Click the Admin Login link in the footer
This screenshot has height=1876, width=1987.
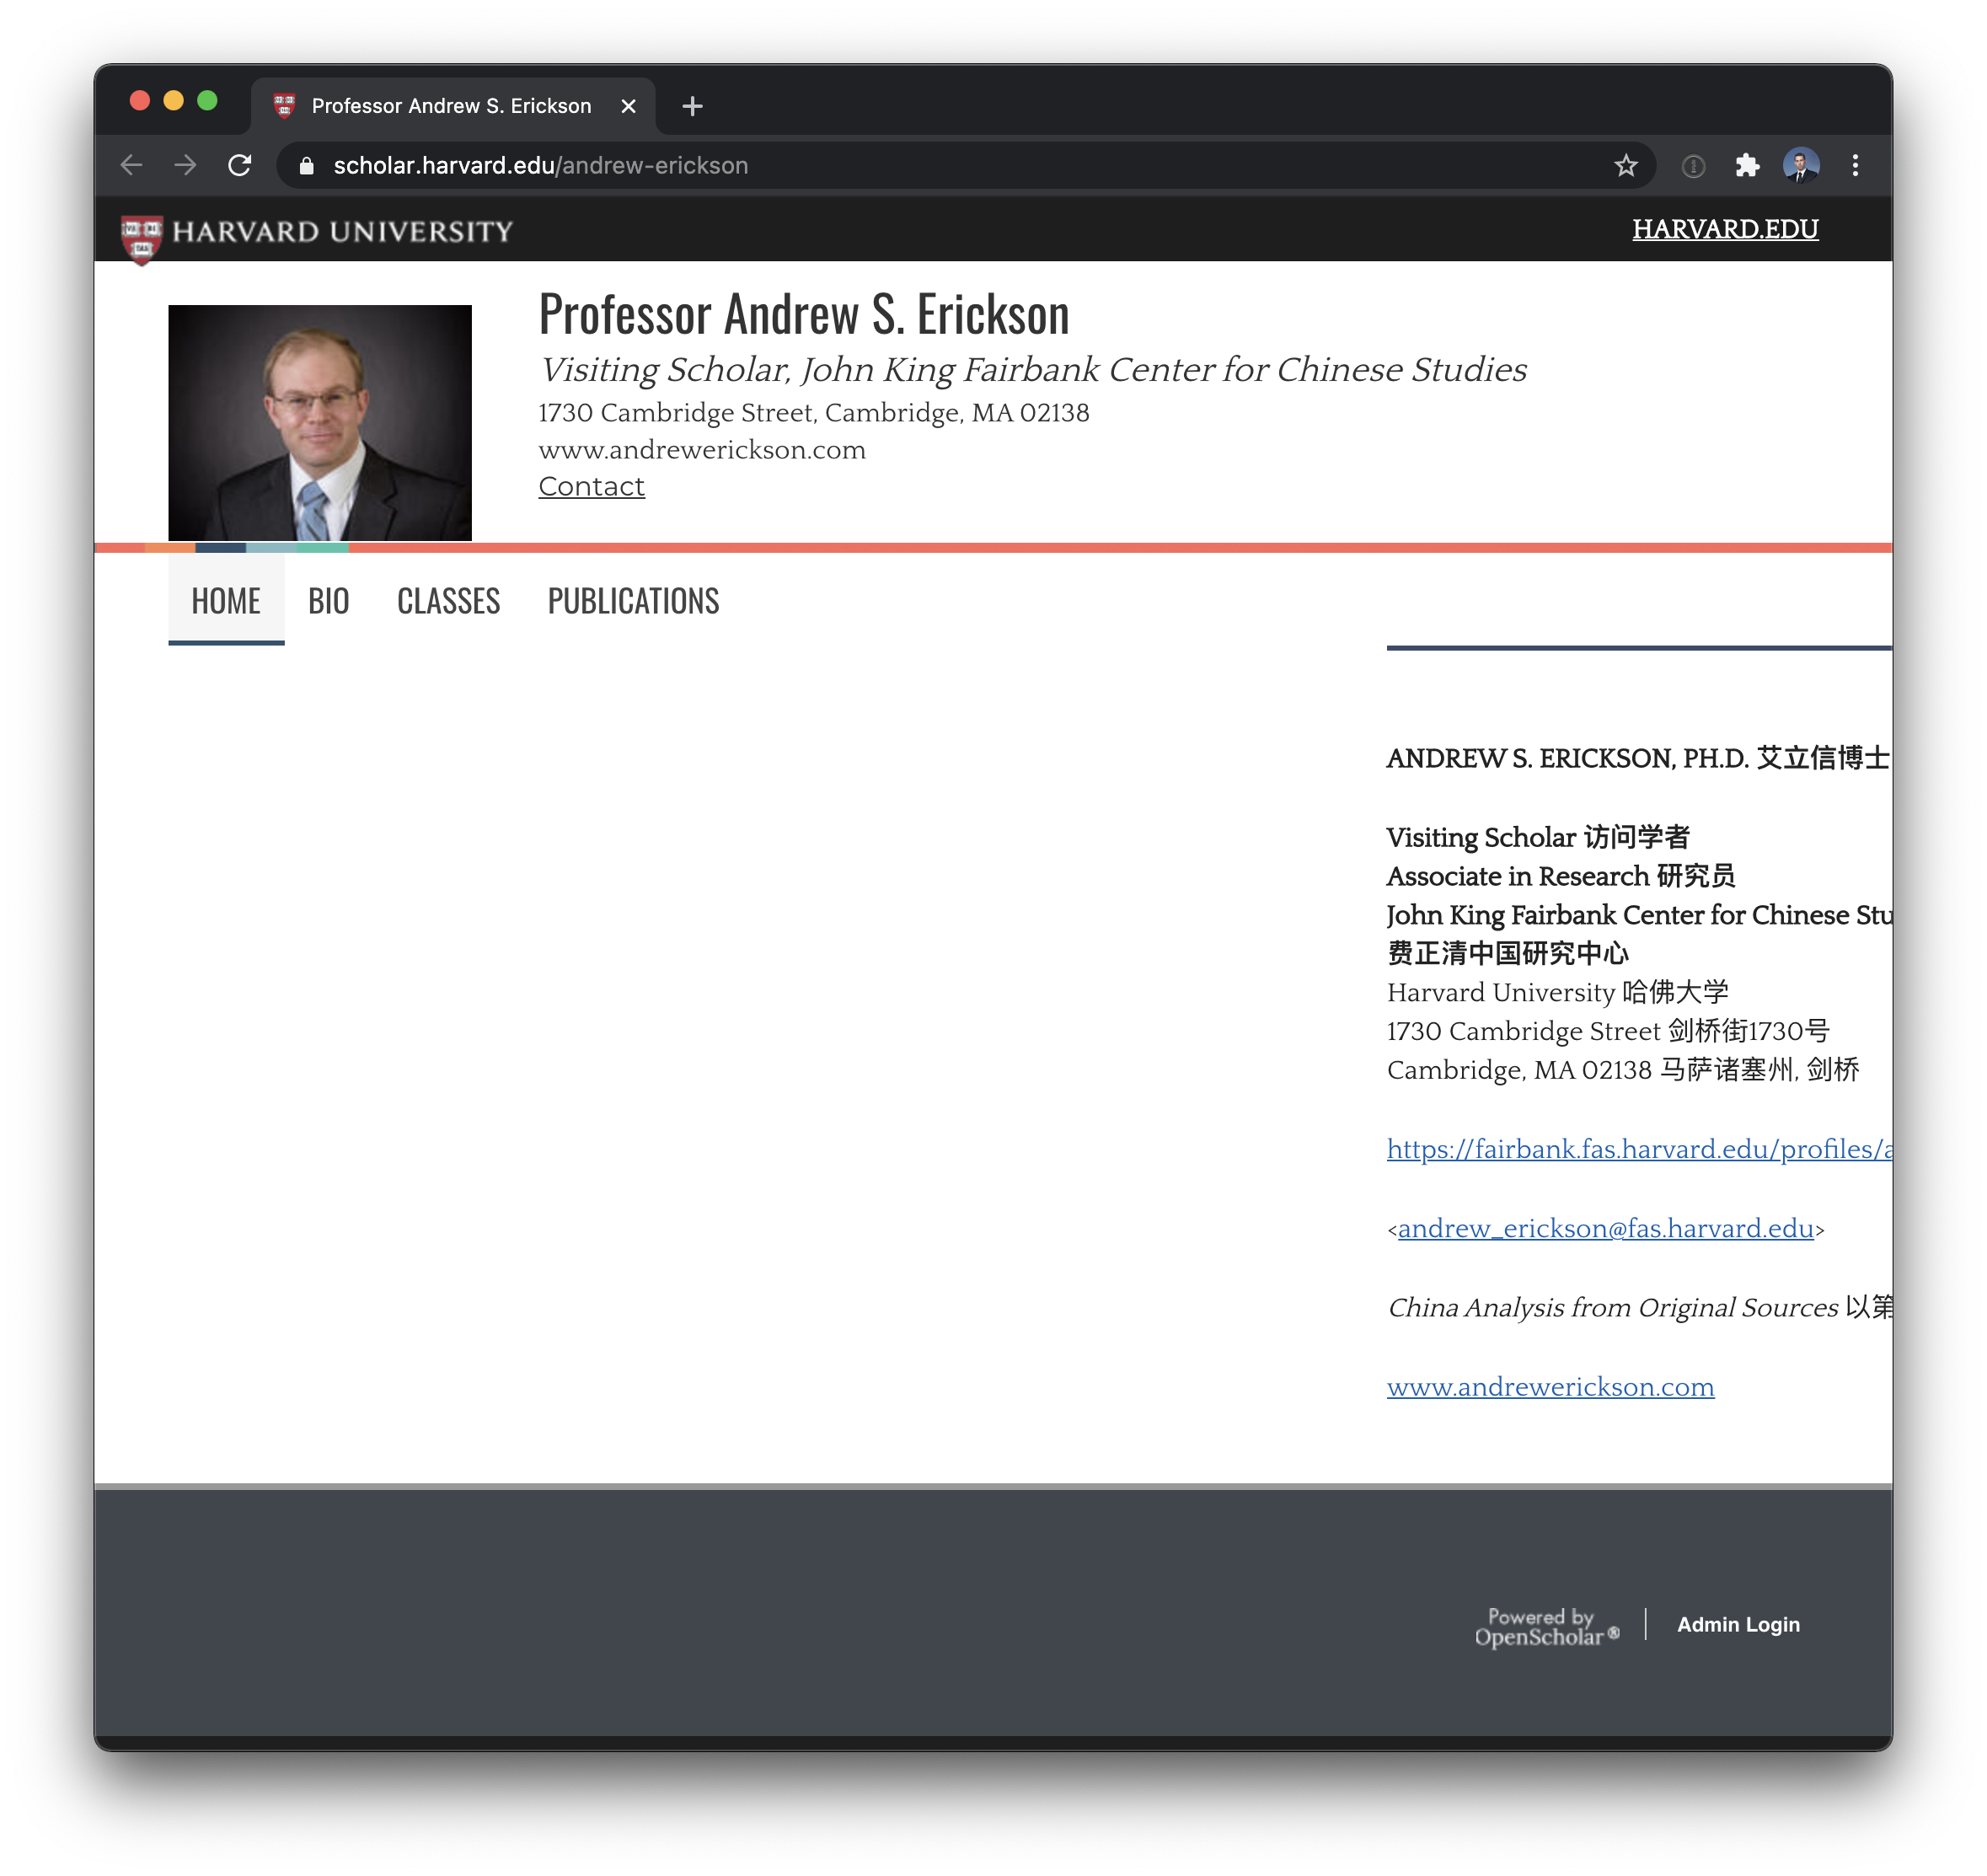[1738, 1624]
